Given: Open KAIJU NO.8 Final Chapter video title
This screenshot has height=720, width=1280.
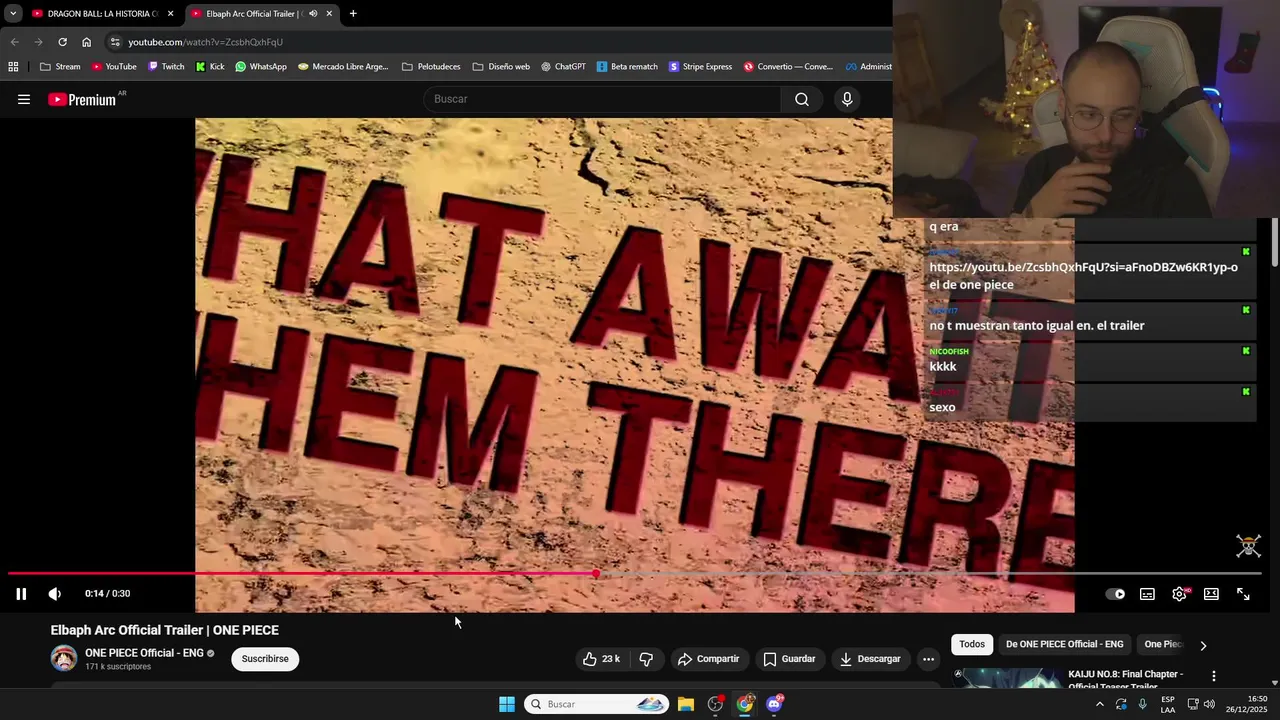Looking at the screenshot, I should (x=1125, y=680).
